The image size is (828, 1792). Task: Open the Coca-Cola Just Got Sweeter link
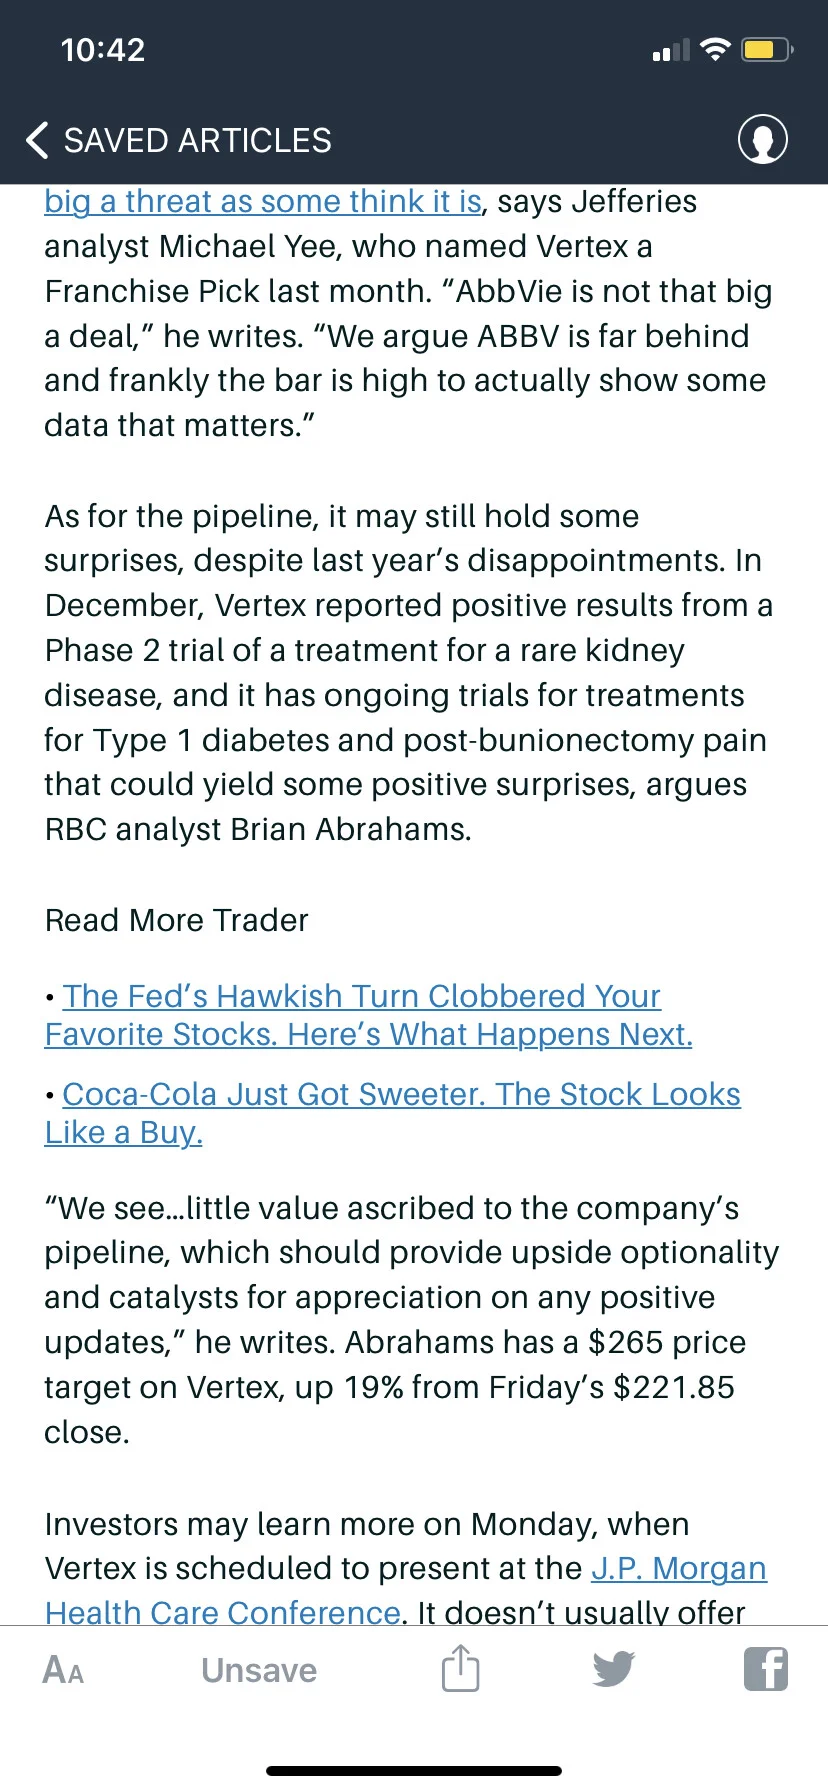click(392, 1113)
